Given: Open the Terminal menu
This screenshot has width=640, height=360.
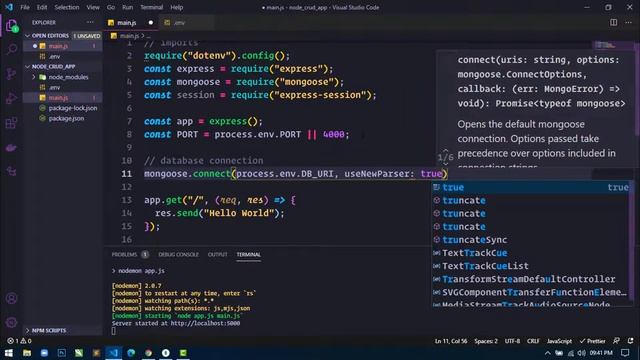Looking at the screenshot, I should (151, 7).
